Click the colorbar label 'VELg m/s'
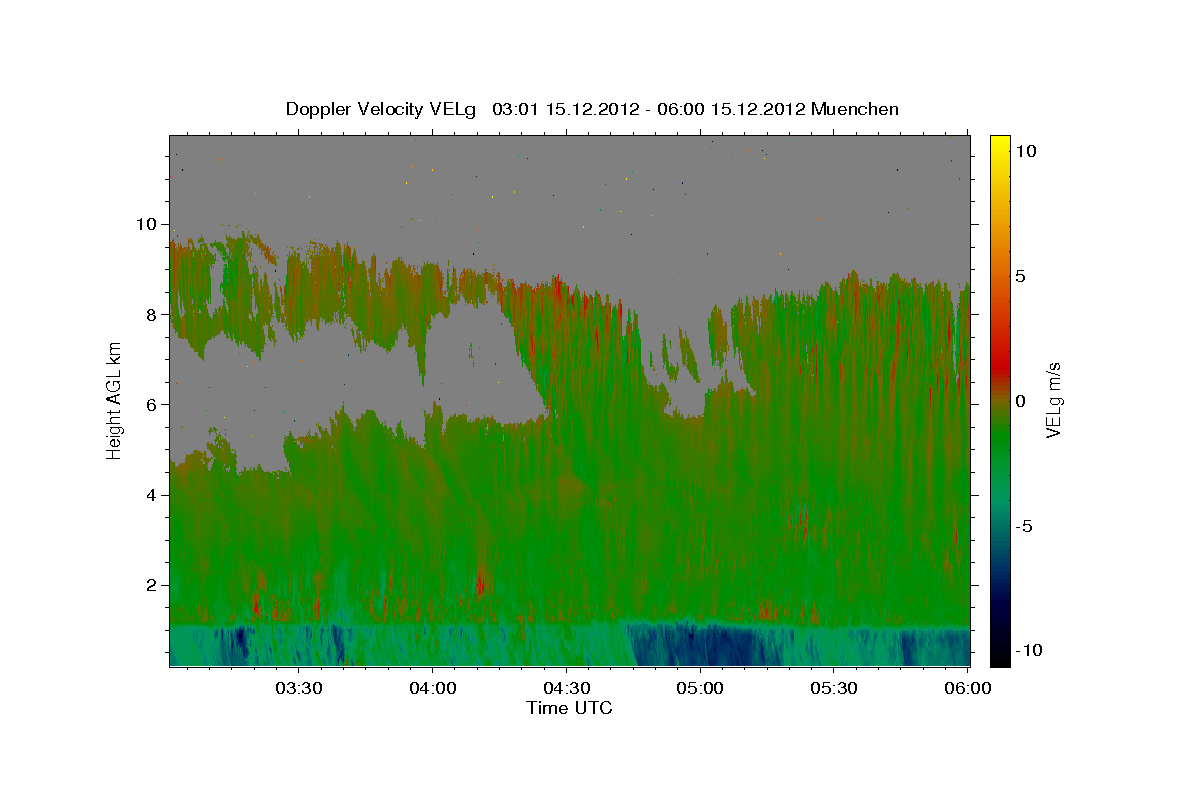 (x=1054, y=398)
